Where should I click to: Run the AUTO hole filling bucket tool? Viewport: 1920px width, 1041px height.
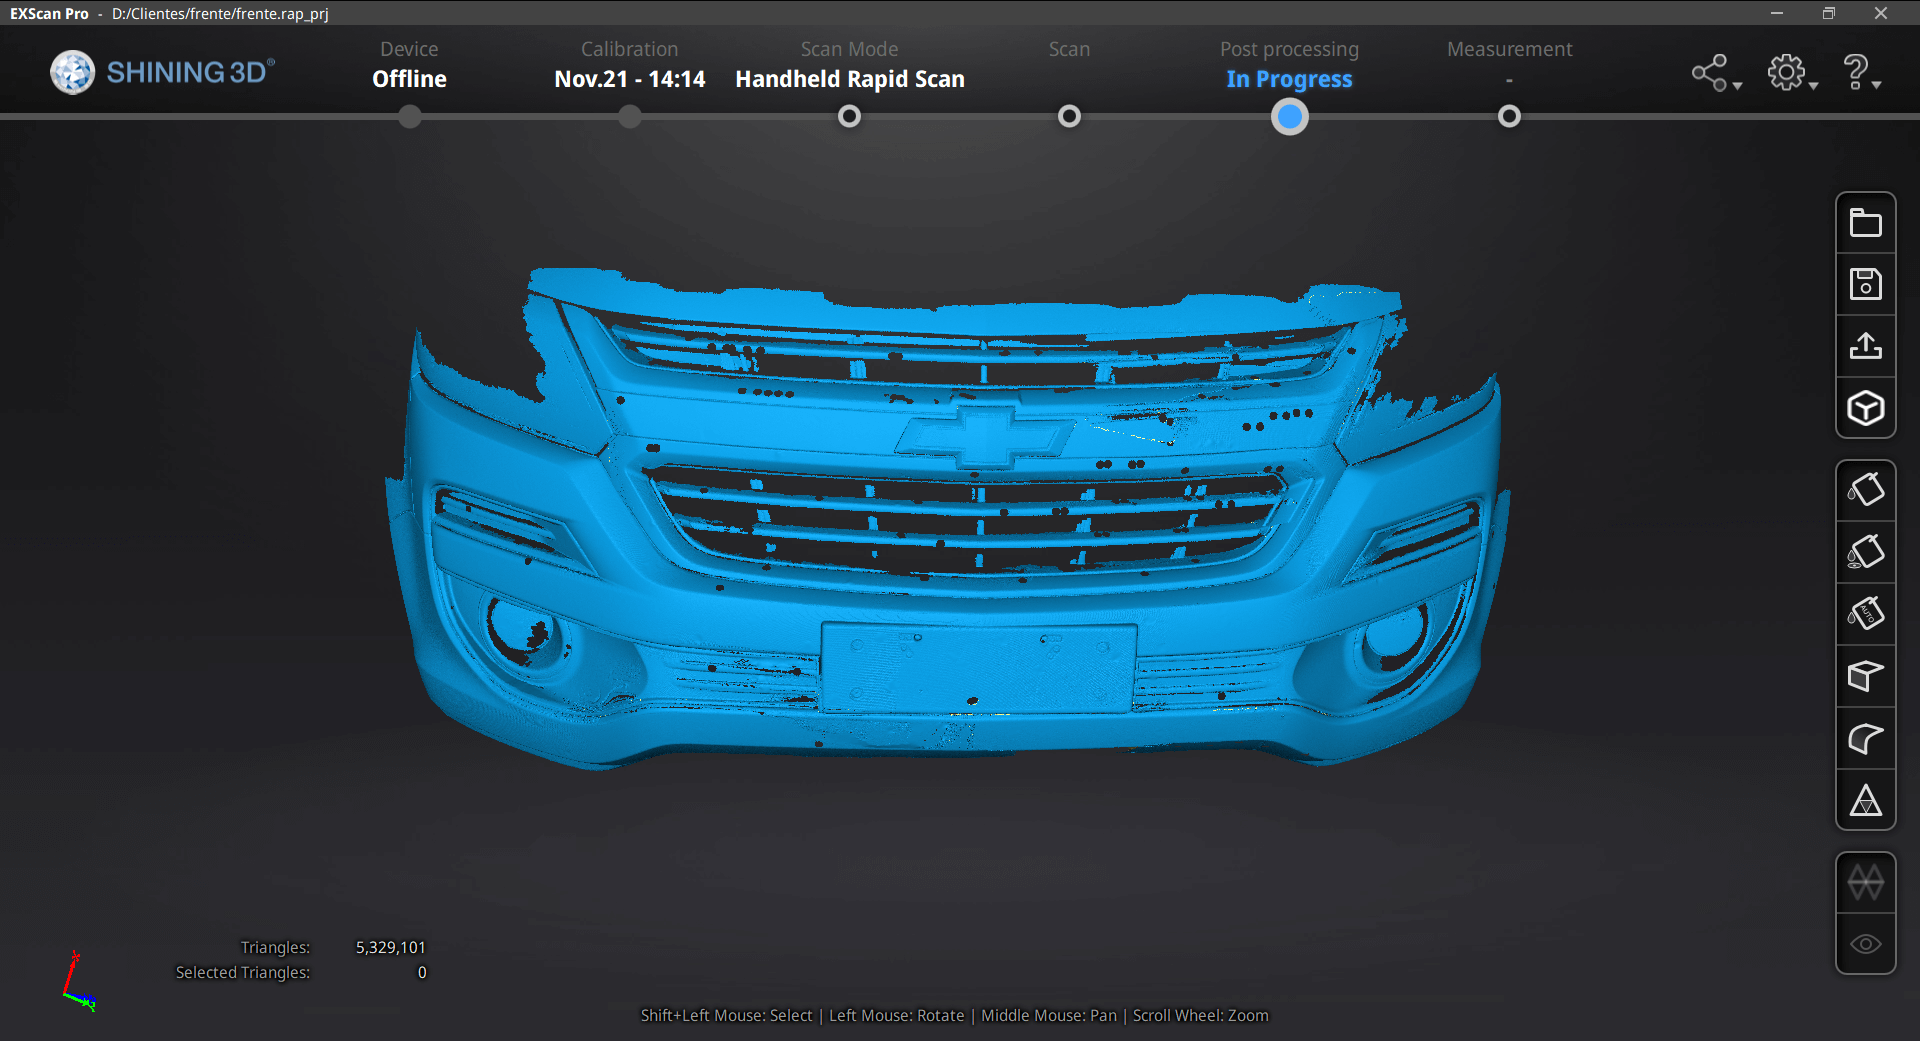1865,613
